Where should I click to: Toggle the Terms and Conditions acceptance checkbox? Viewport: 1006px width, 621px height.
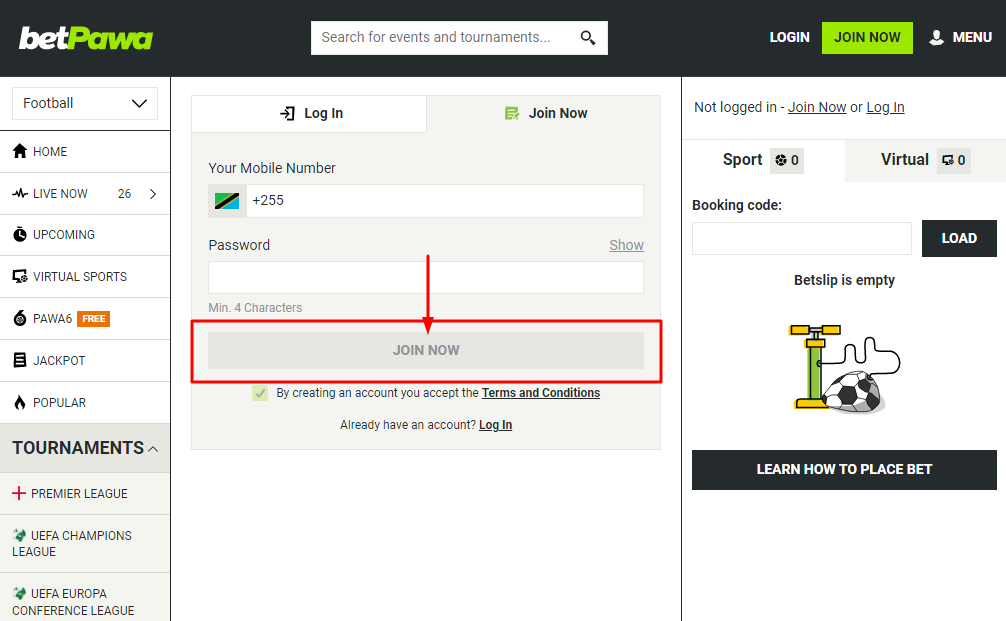(260, 393)
